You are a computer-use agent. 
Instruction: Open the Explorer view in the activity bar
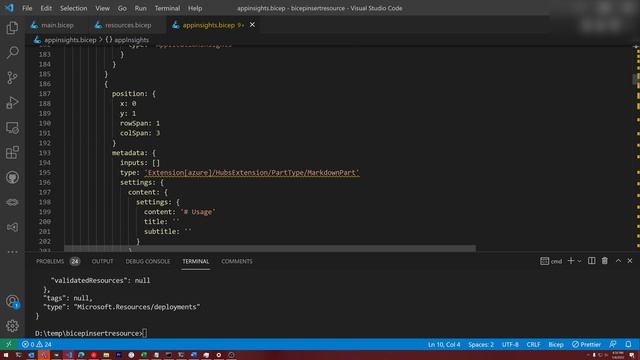(x=12, y=28)
